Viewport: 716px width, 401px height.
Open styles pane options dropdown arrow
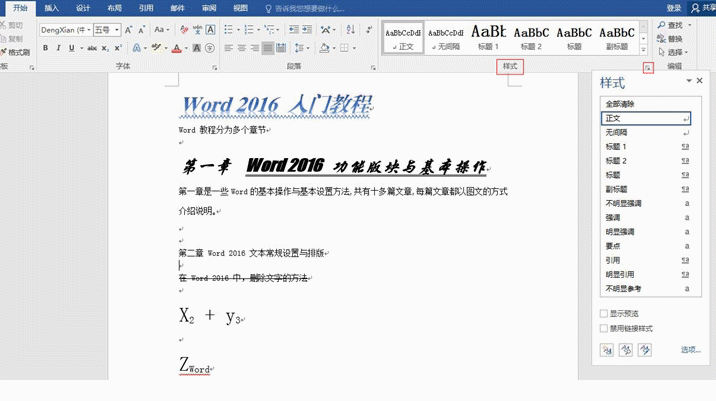689,81
